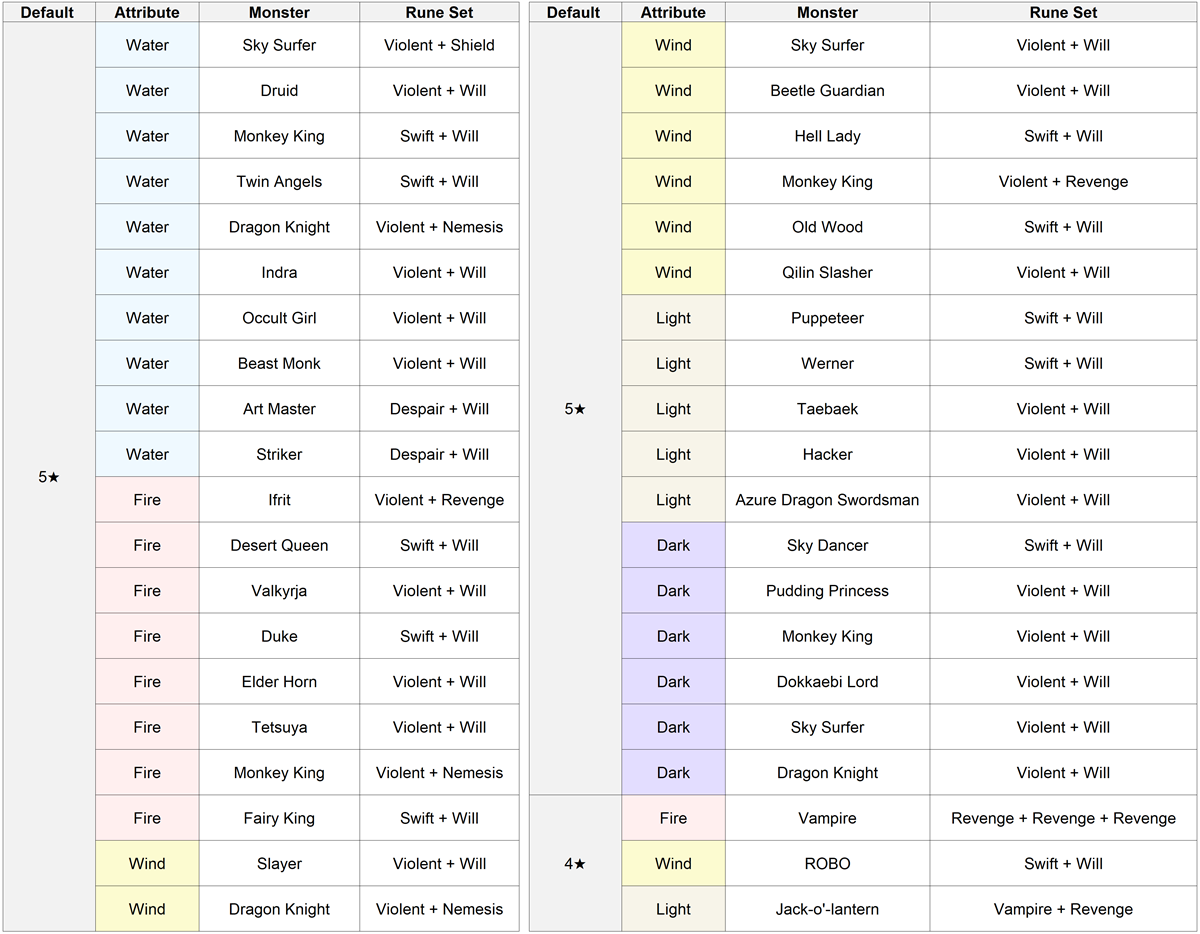Click the Beetle Guardian monster cell
This screenshot has height=934, width=1200.
click(x=827, y=91)
